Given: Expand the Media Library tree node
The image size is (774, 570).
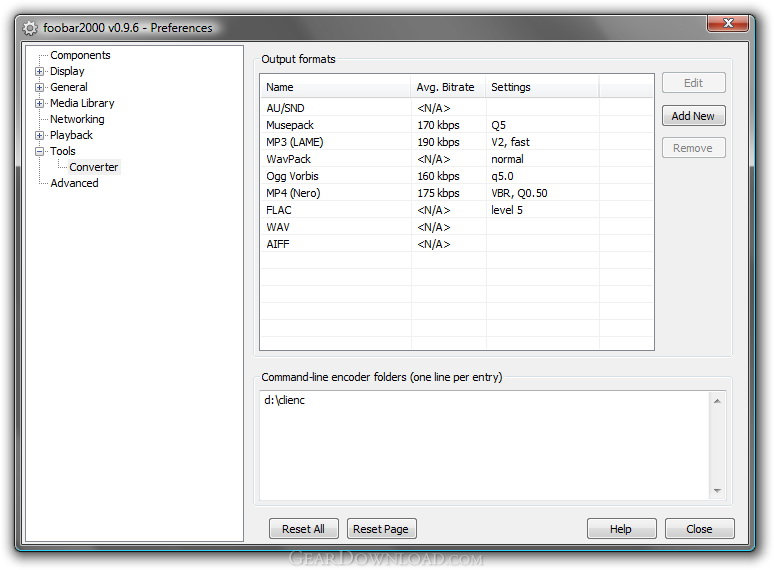Looking at the screenshot, I should (39, 104).
